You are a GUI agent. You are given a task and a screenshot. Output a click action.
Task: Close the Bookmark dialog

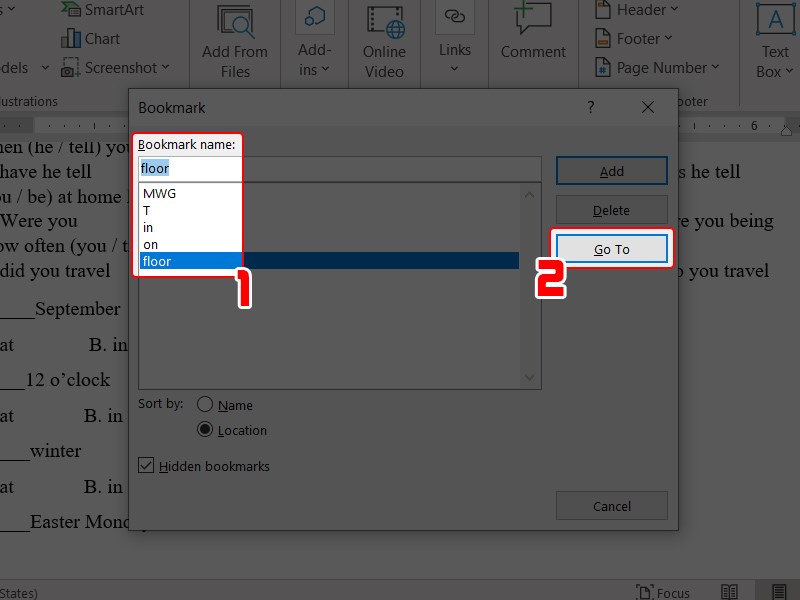pyautogui.click(x=648, y=107)
